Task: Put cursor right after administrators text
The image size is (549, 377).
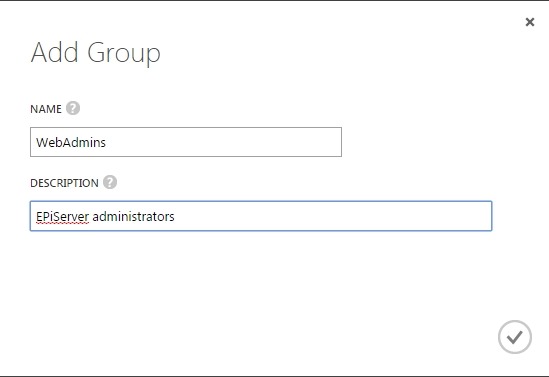Action: pos(175,217)
